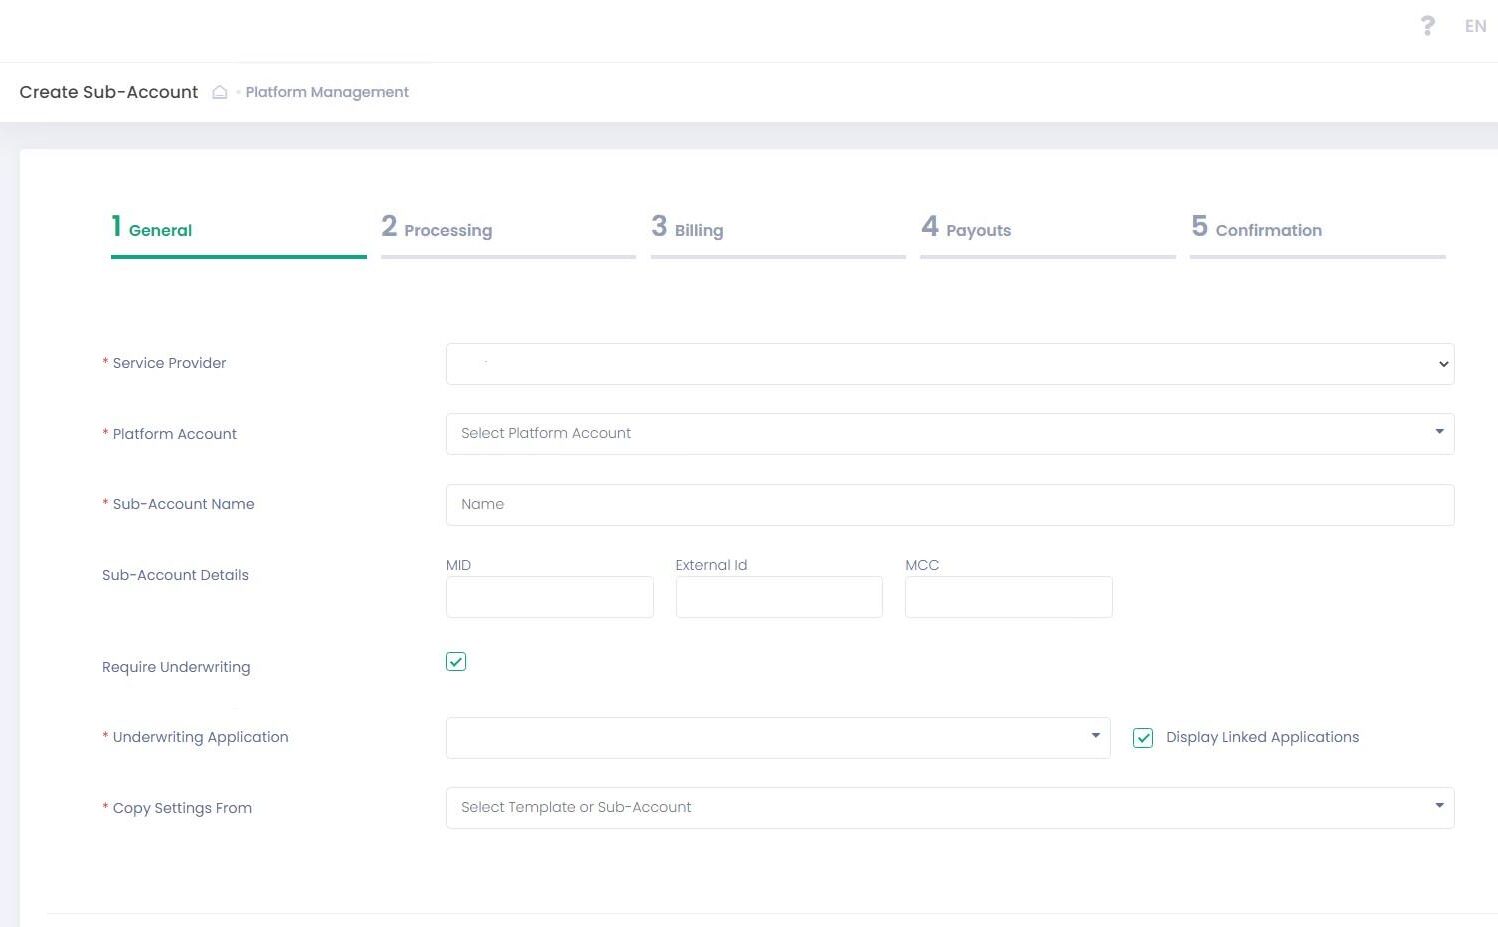
Task: Expand the Service Provider dropdown
Action: (949, 364)
